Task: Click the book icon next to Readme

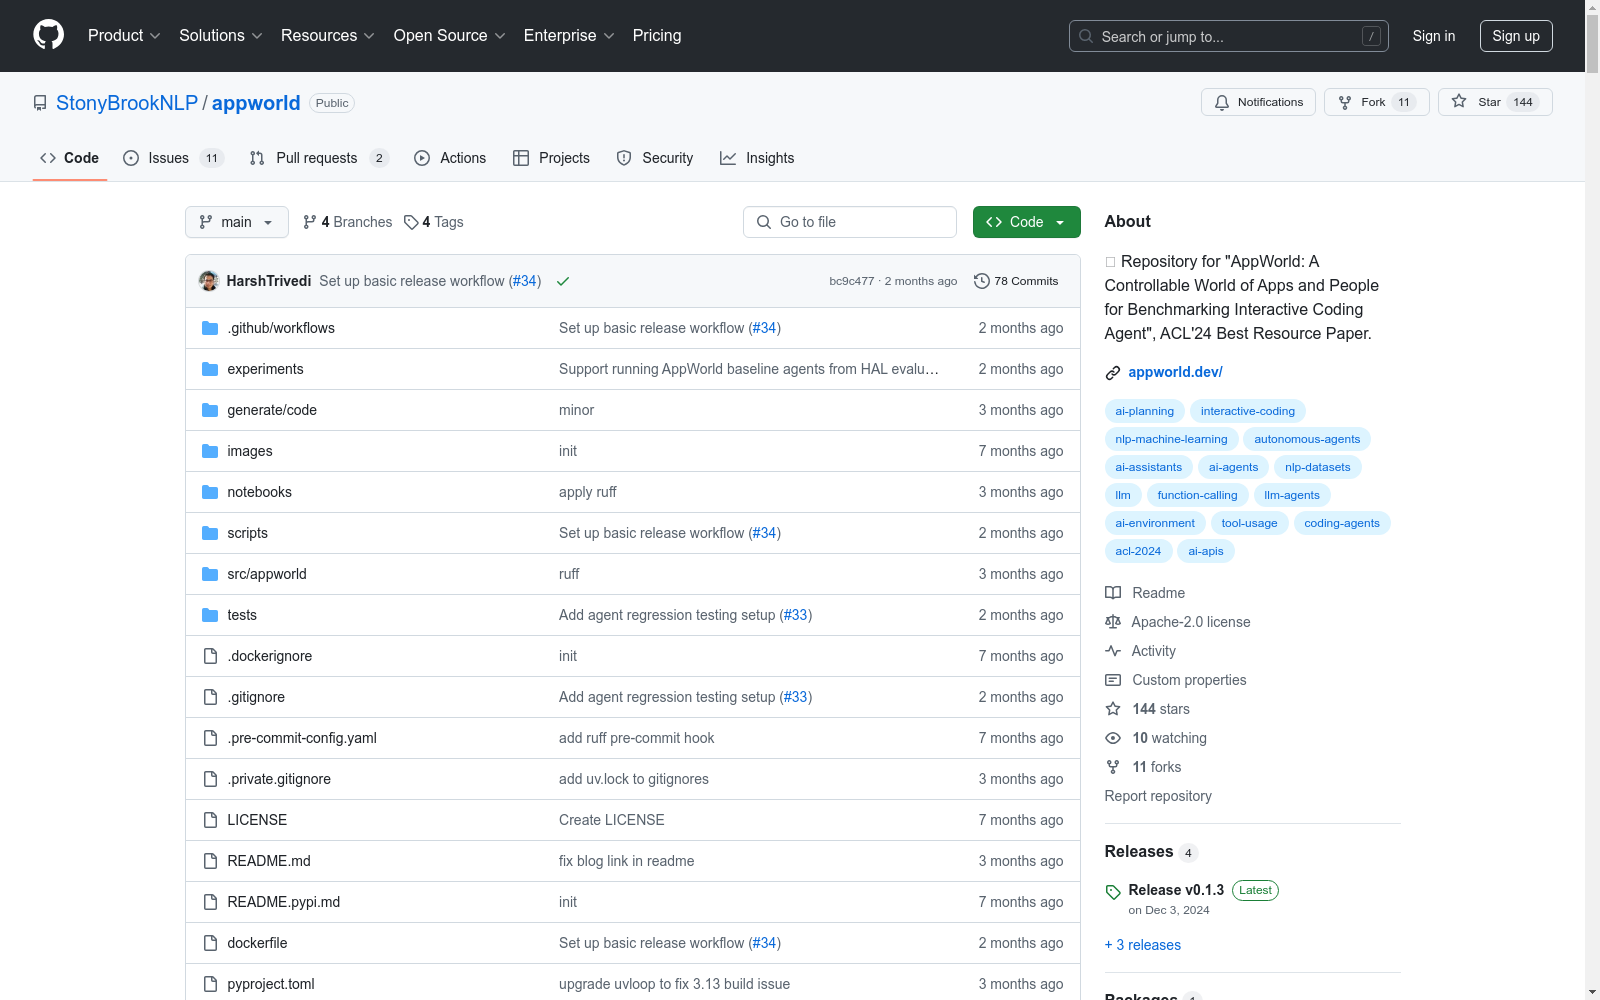Action: point(1113,593)
